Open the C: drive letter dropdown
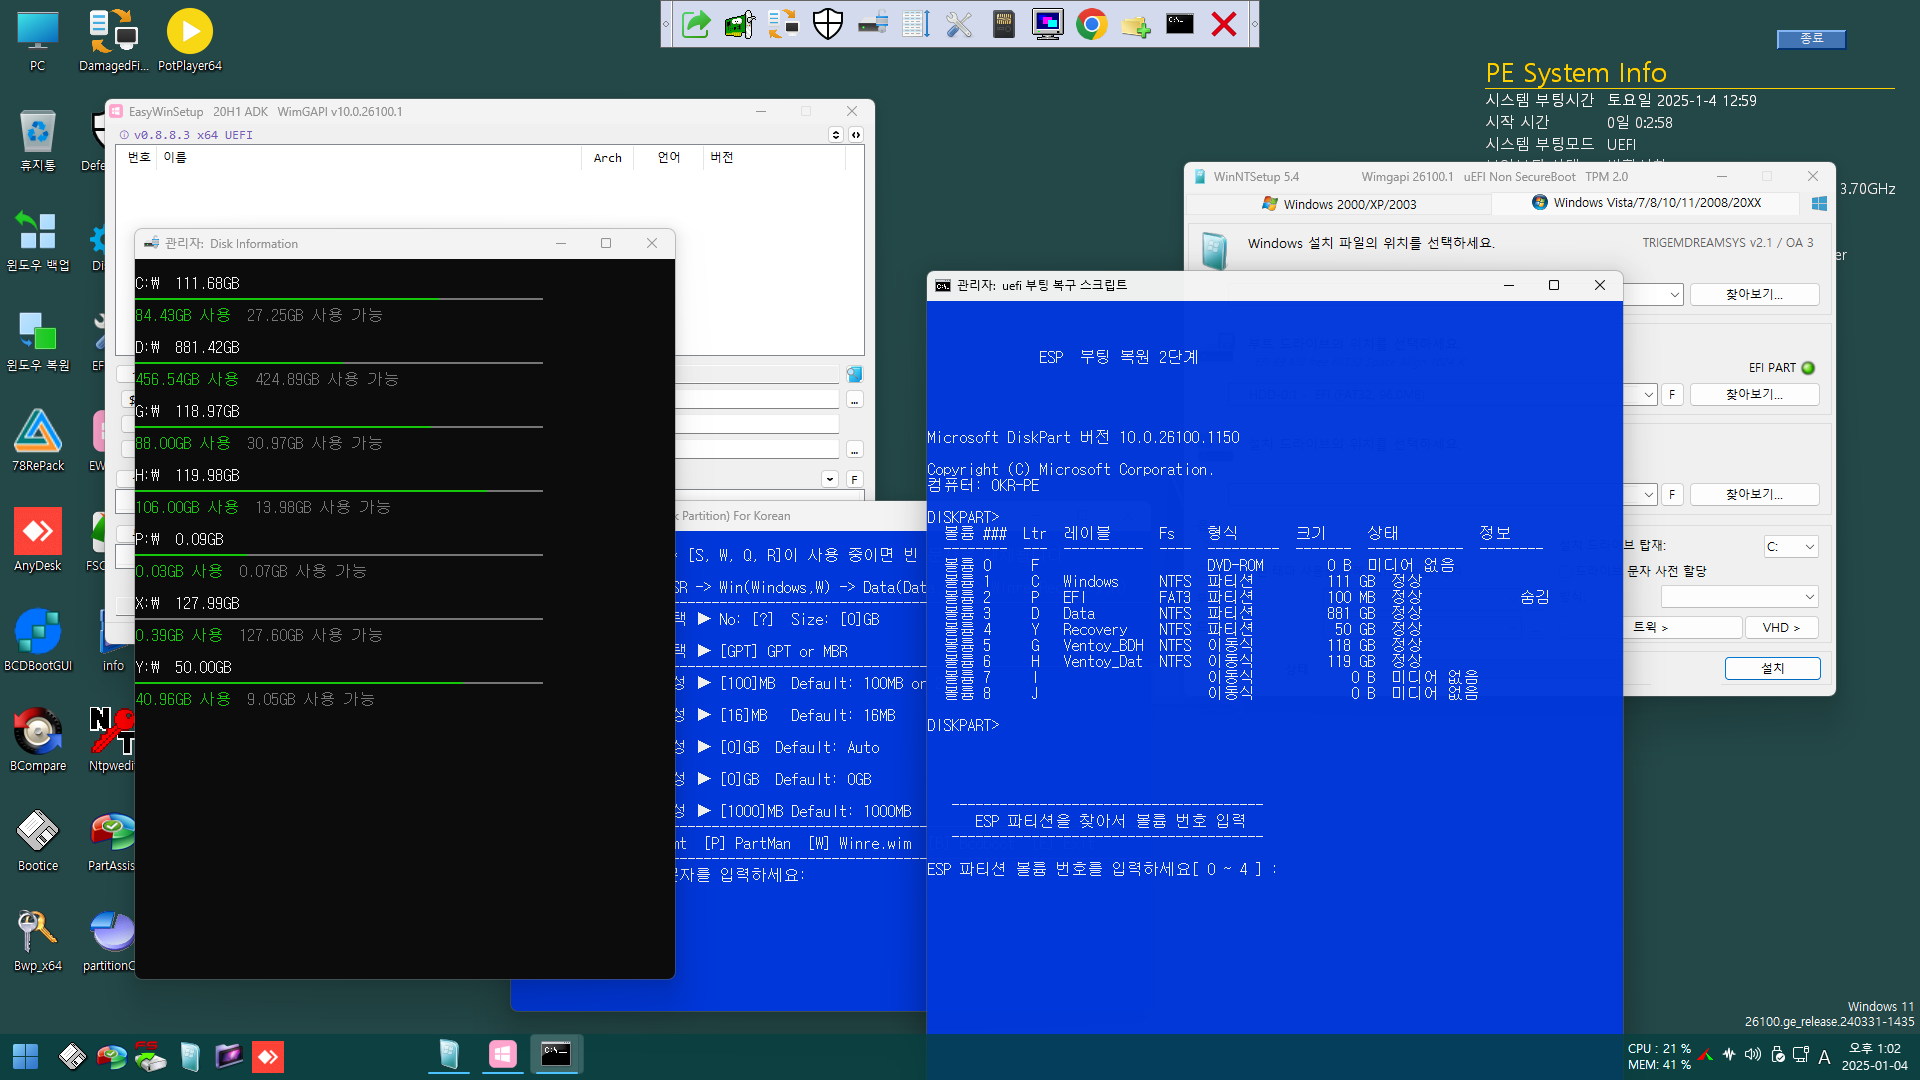The height and width of the screenshot is (1080, 1920). (1790, 546)
